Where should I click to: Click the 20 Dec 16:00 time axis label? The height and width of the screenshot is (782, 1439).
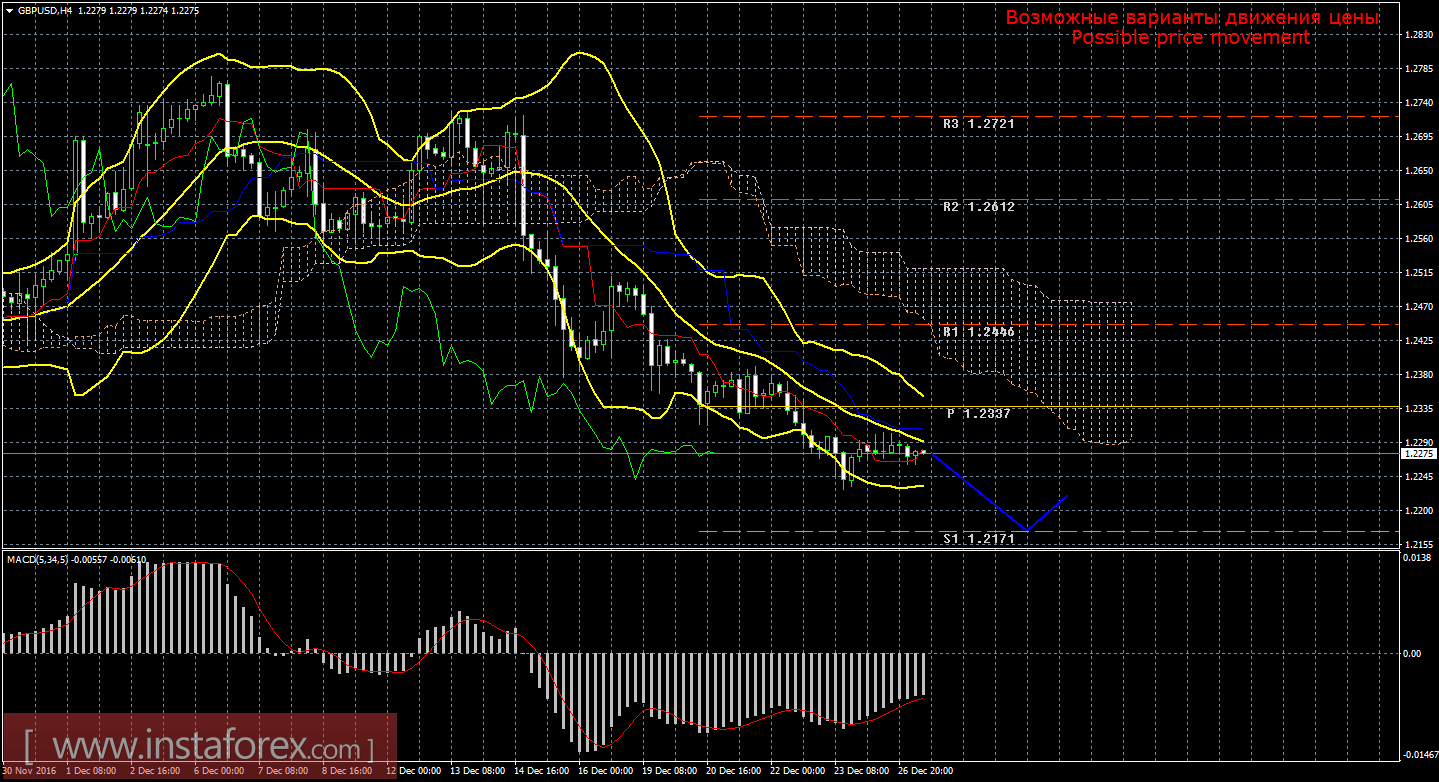pyautogui.click(x=732, y=772)
